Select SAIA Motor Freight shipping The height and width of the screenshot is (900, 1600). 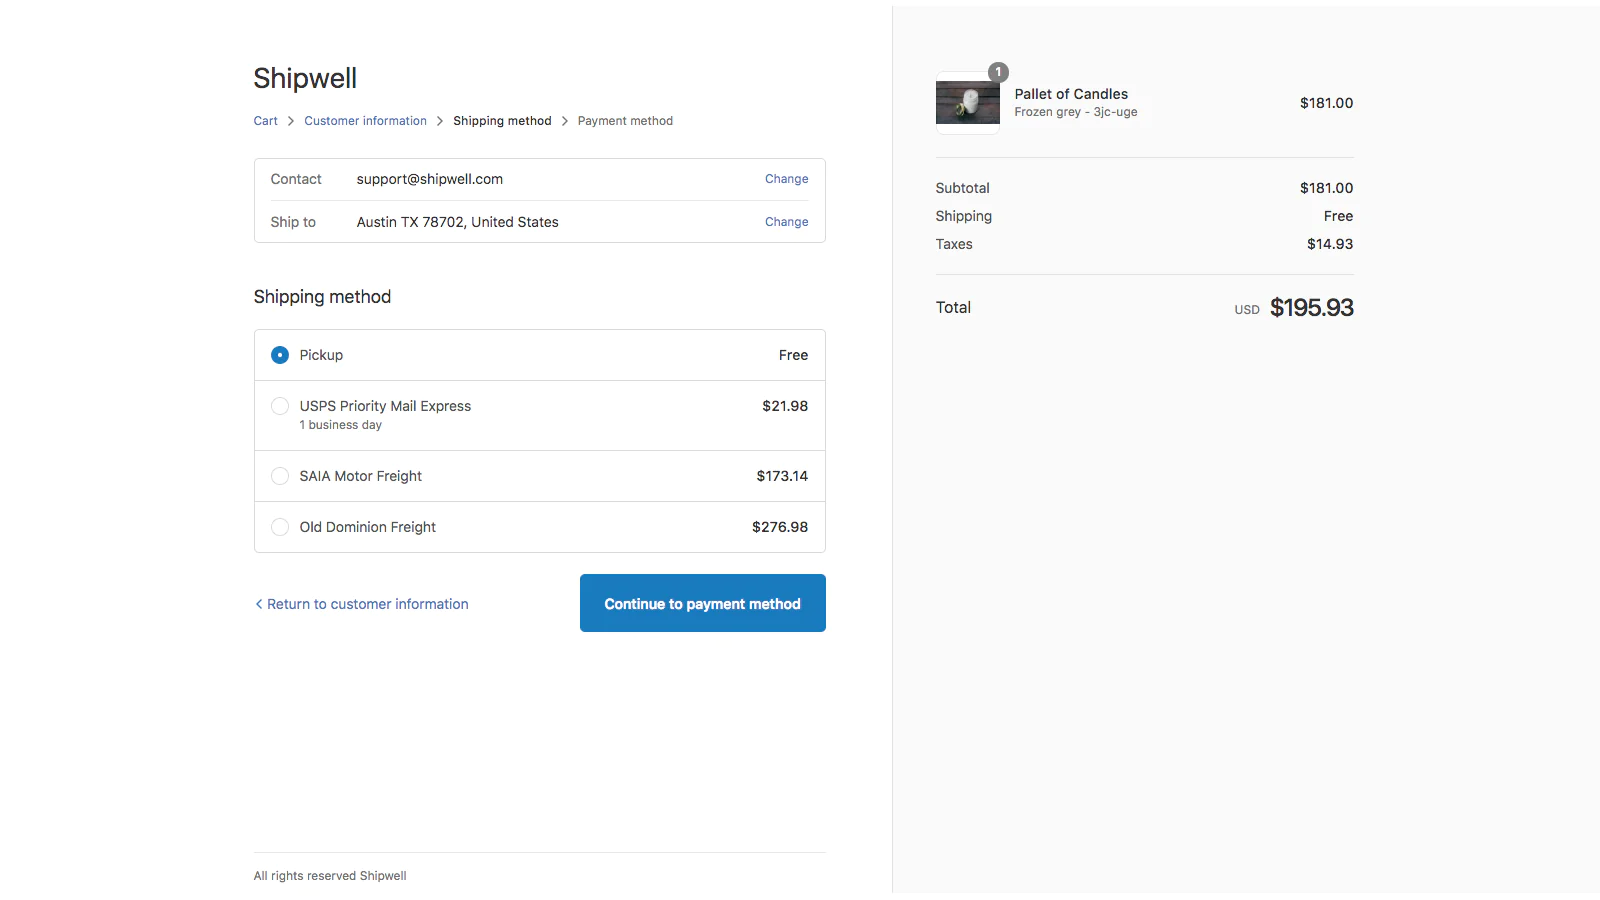point(280,476)
